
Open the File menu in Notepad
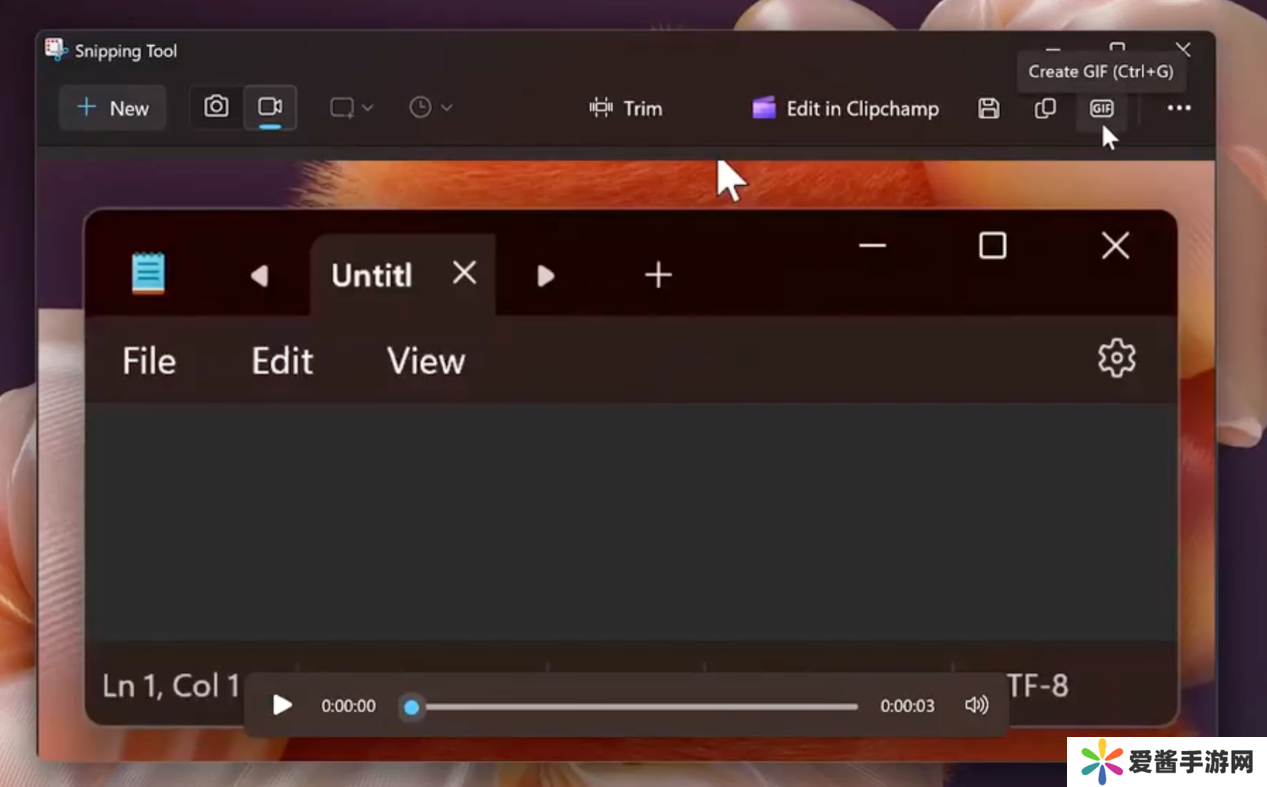[149, 361]
